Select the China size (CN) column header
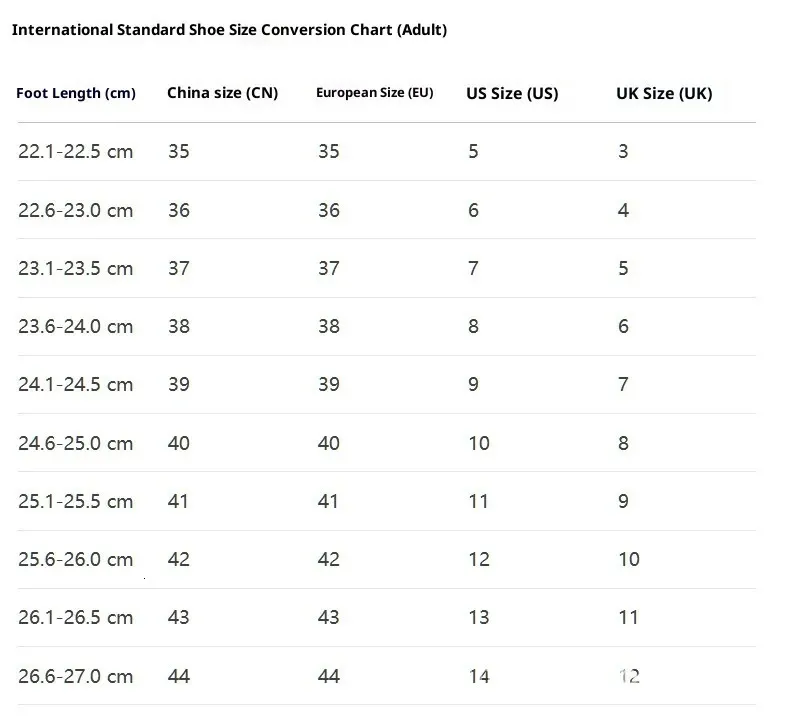 tap(223, 93)
